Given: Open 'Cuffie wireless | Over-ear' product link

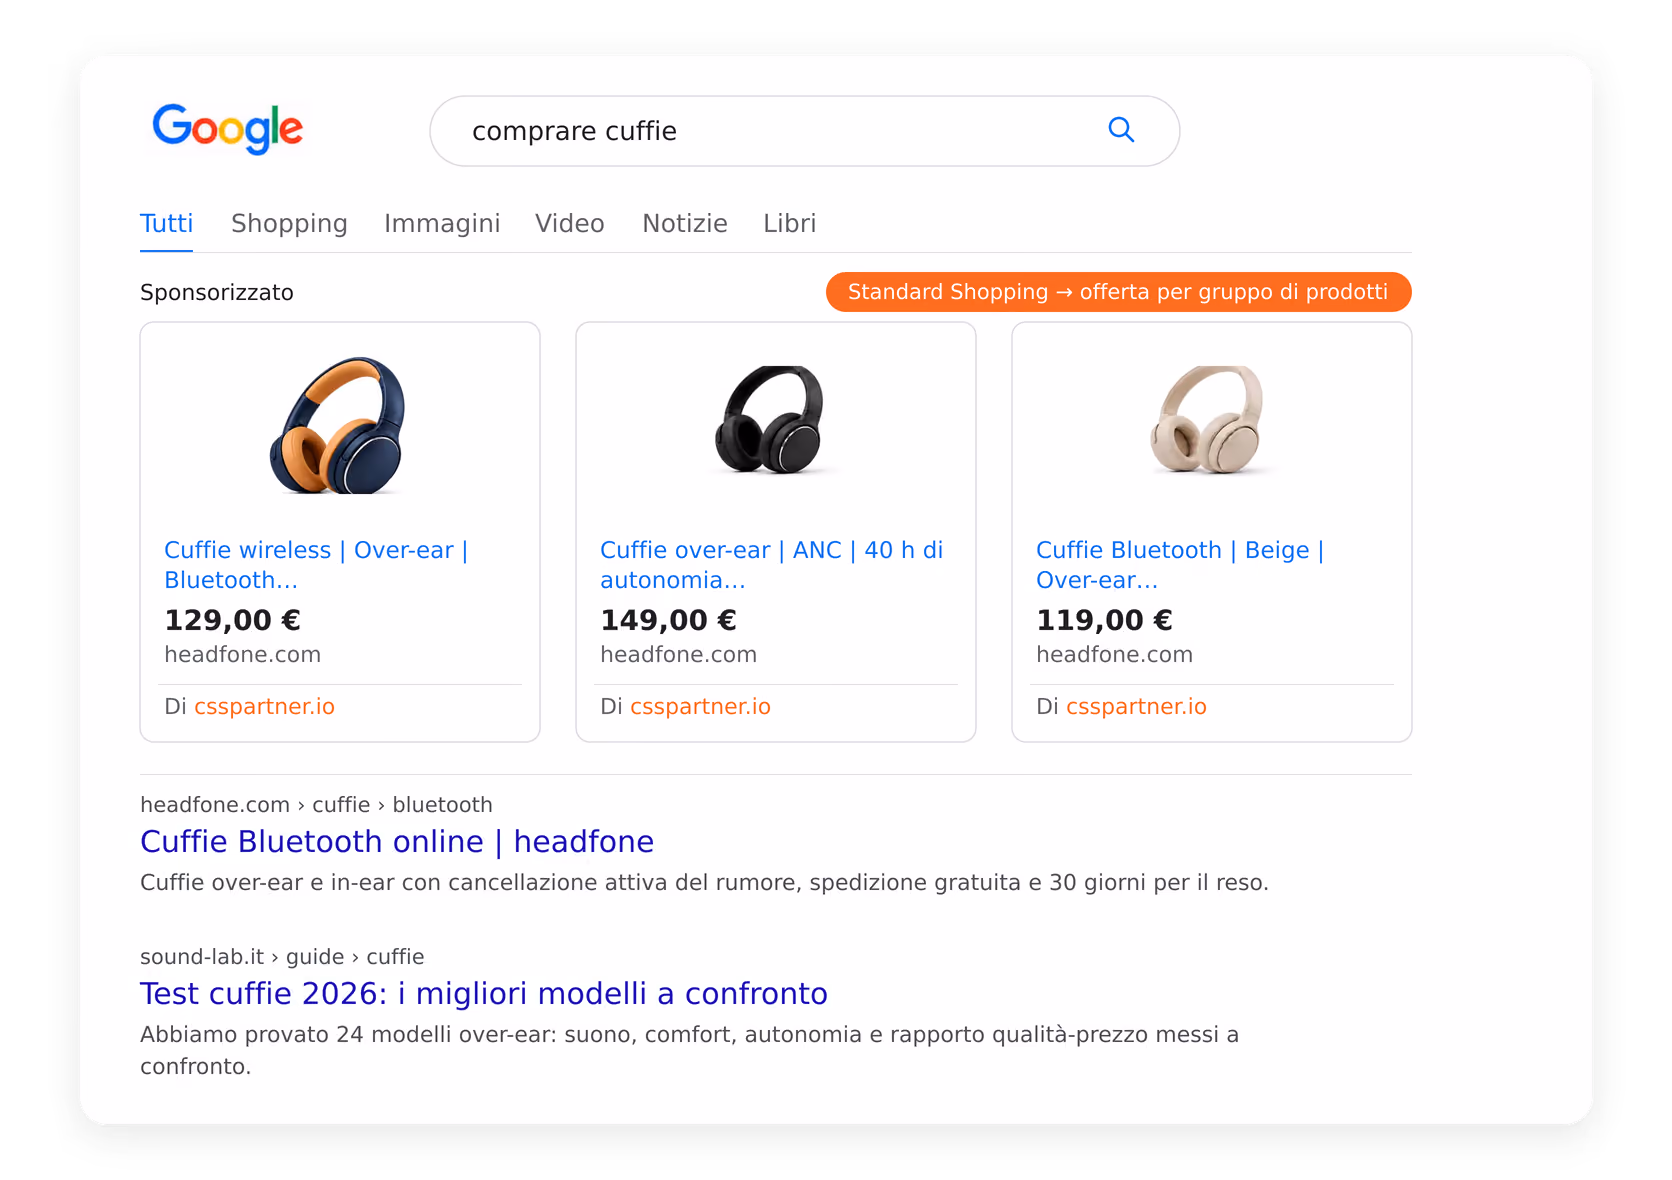Looking at the screenshot, I should (x=316, y=565).
